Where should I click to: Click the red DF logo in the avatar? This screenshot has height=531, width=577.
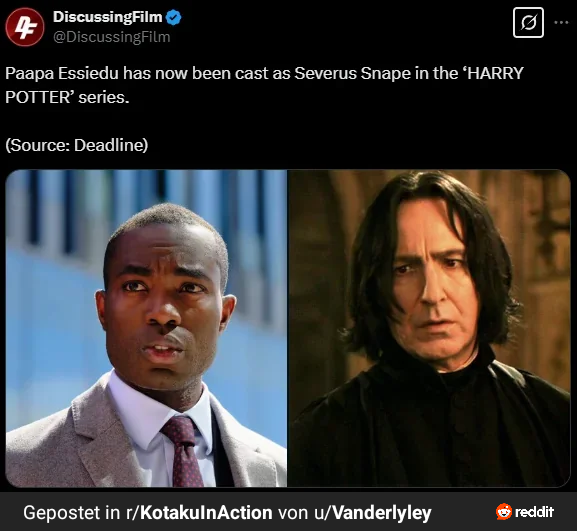click(25, 28)
